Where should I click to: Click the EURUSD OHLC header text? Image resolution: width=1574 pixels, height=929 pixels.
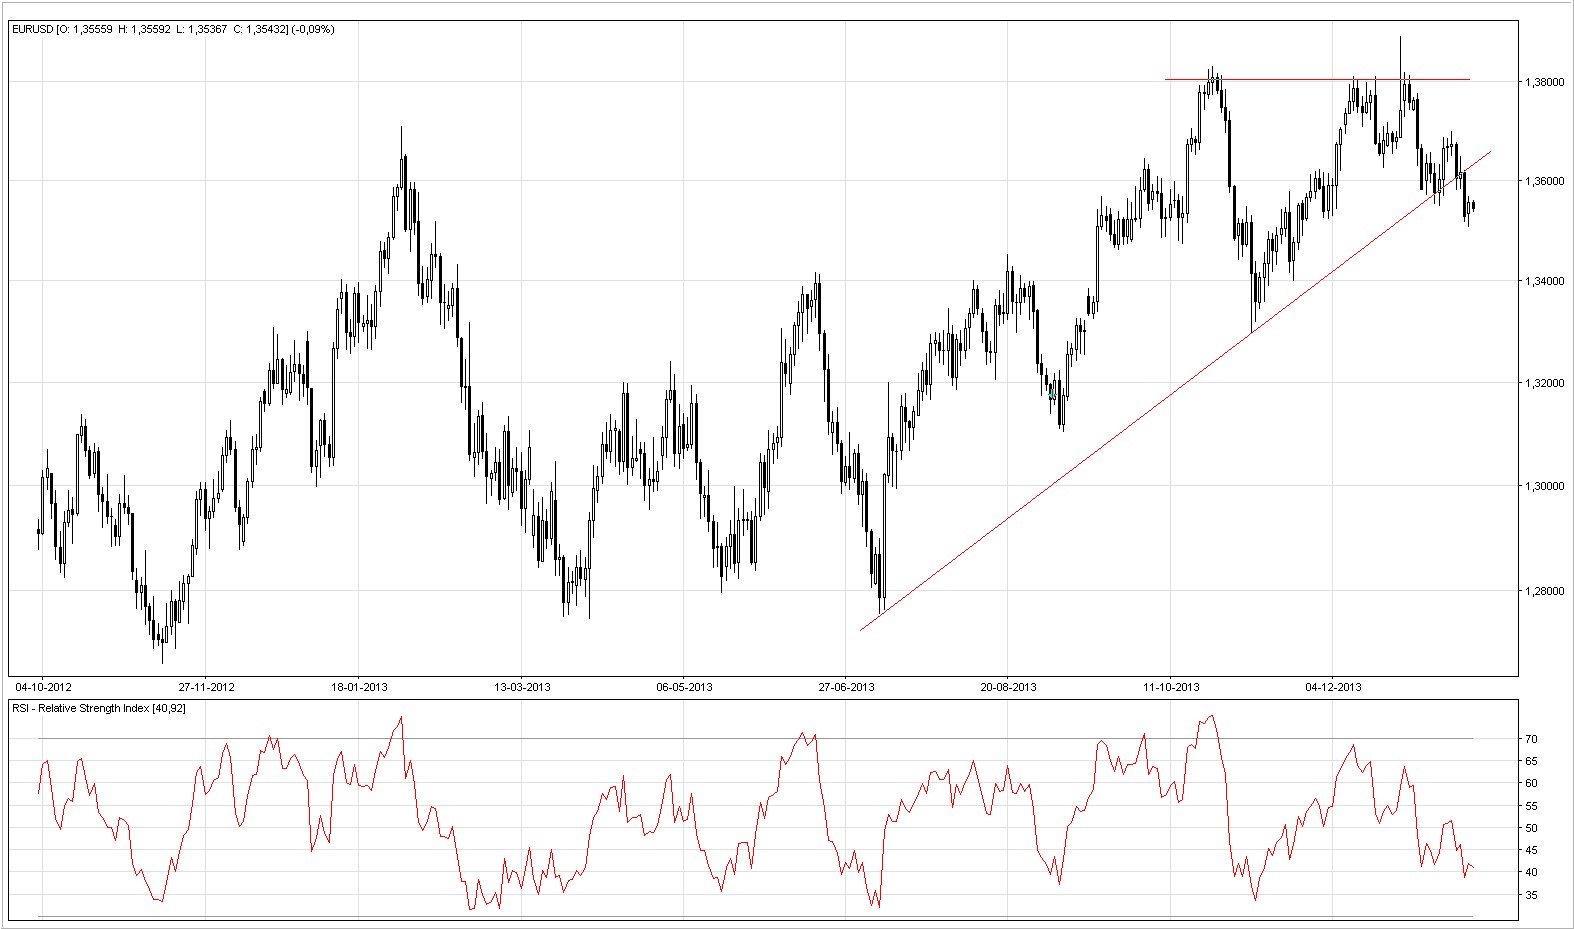pos(173,30)
